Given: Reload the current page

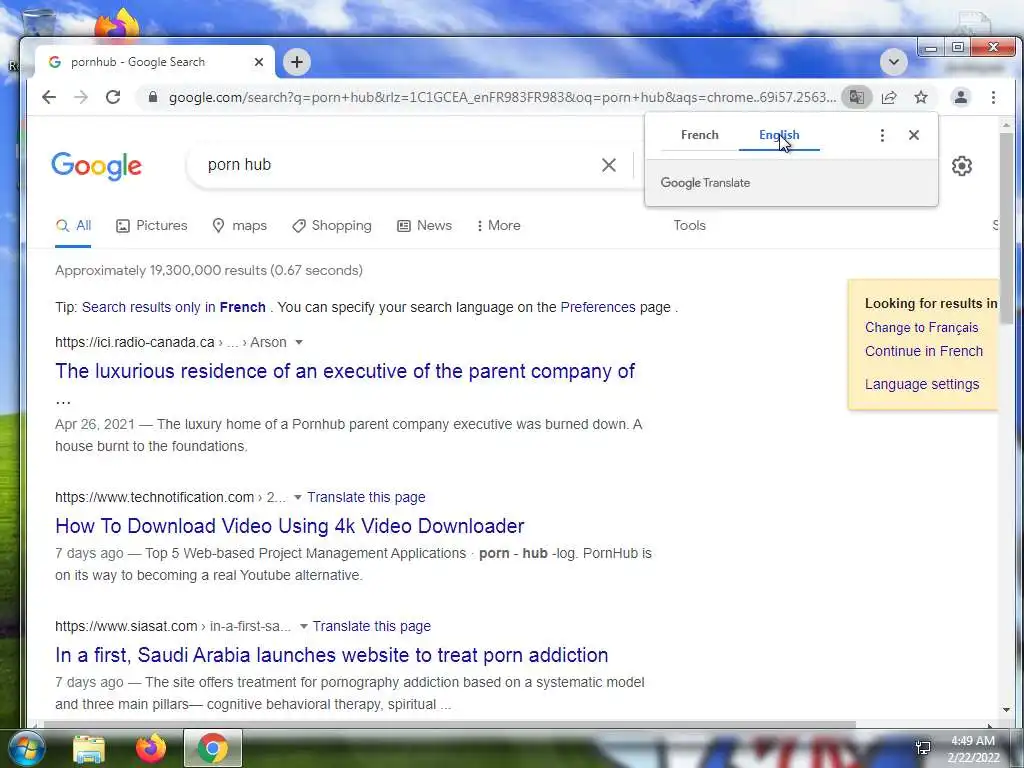Looking at the screenshot, I should click(113, 97).
